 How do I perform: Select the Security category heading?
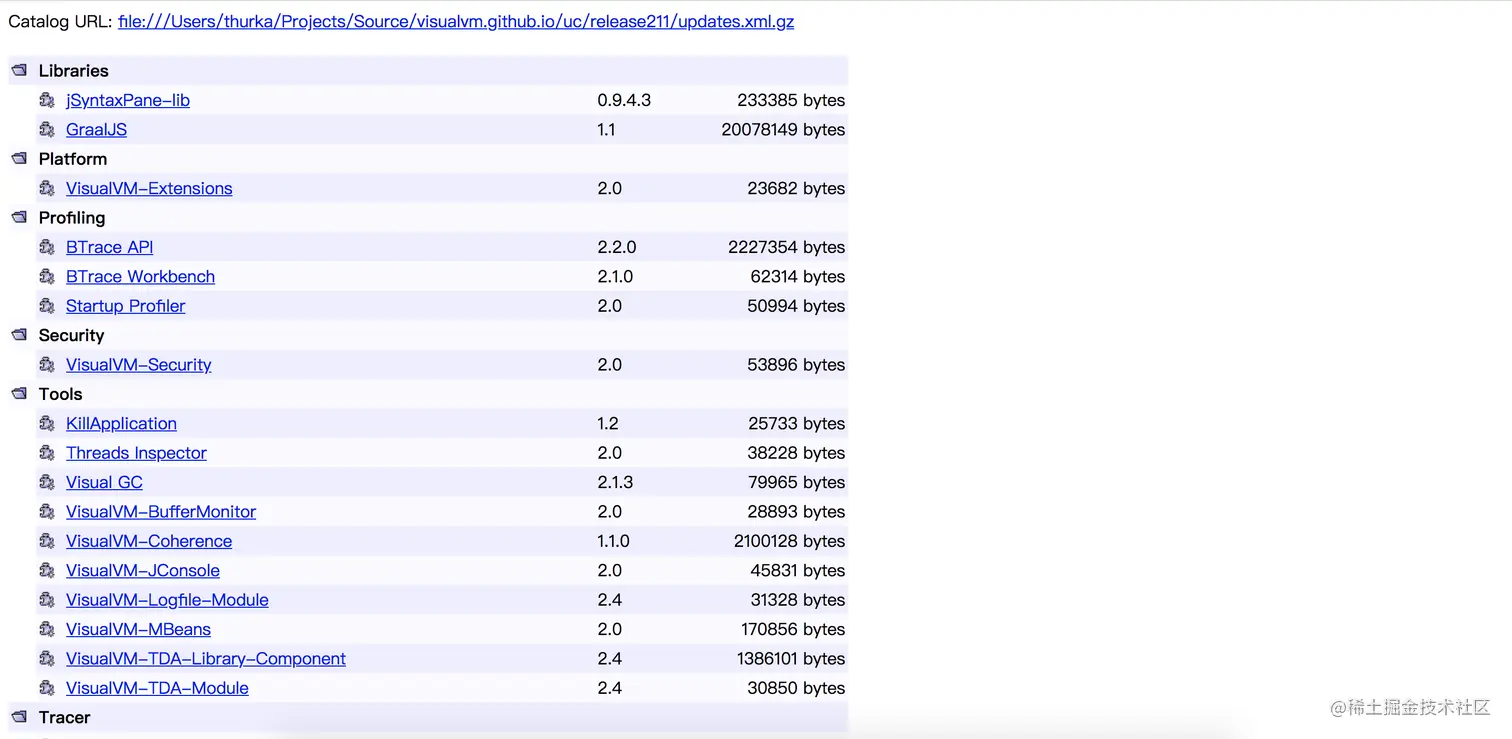point(71,335)
